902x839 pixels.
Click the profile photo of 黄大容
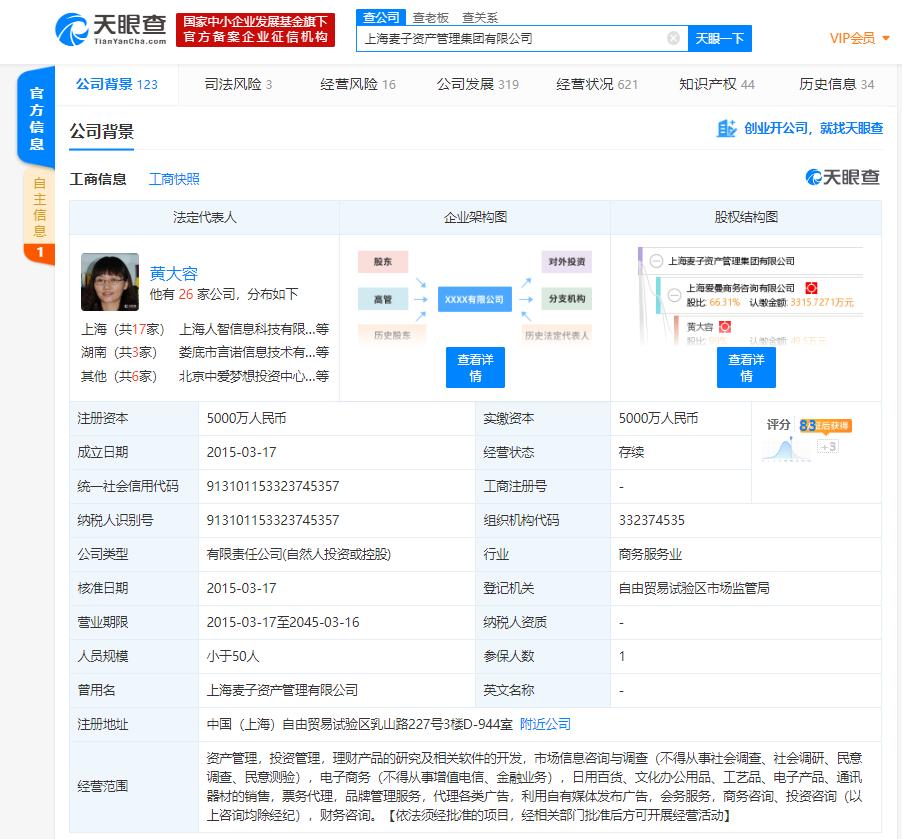click(110, 282)
